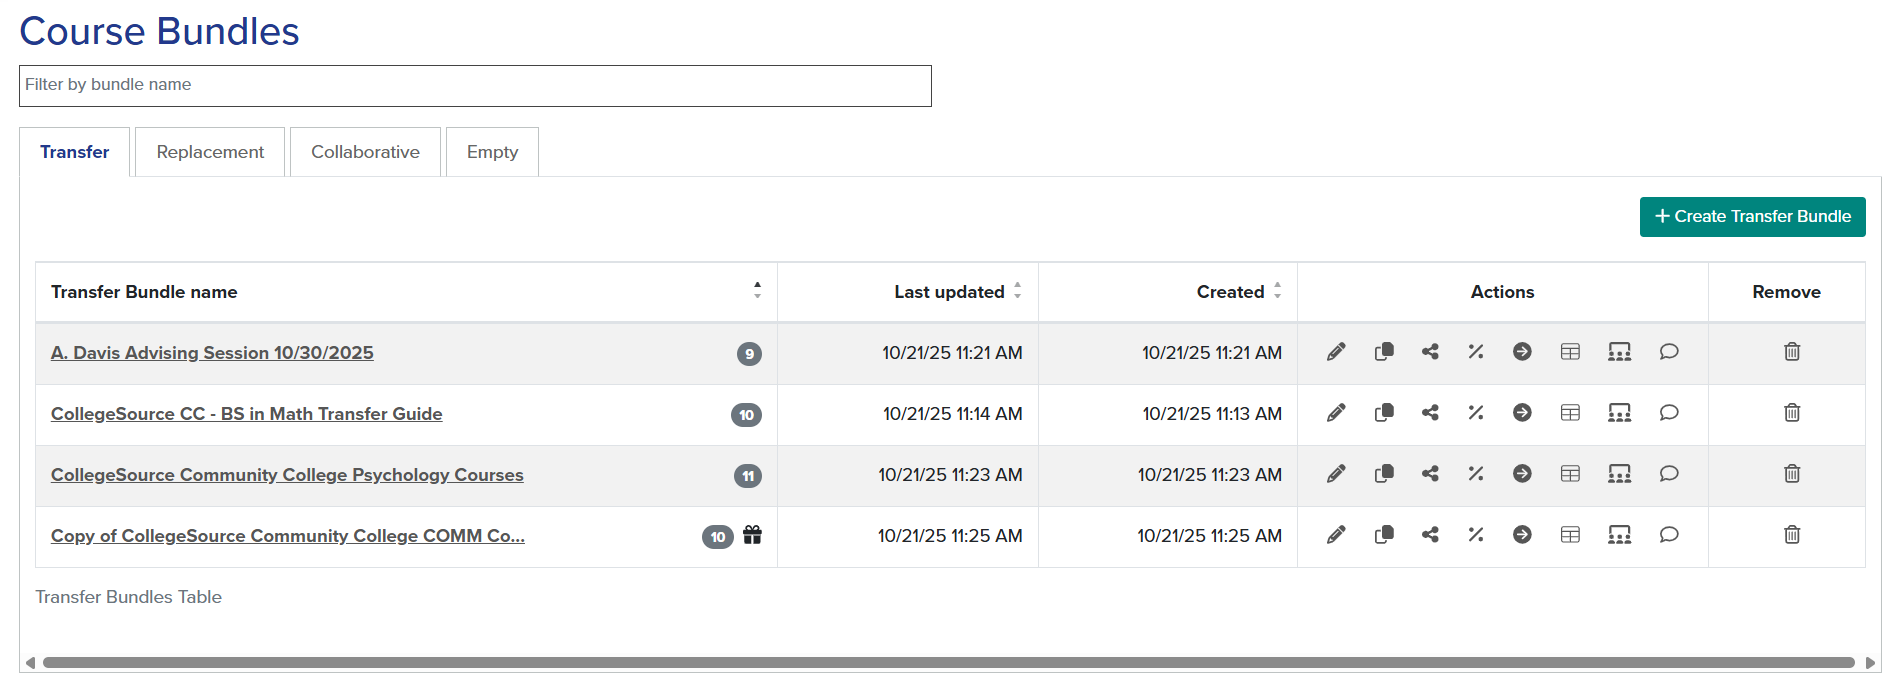Edit the A. Davis Advising Session bundle (pencil icon)
This screenshot has width=1890, height=682.
1336,352
